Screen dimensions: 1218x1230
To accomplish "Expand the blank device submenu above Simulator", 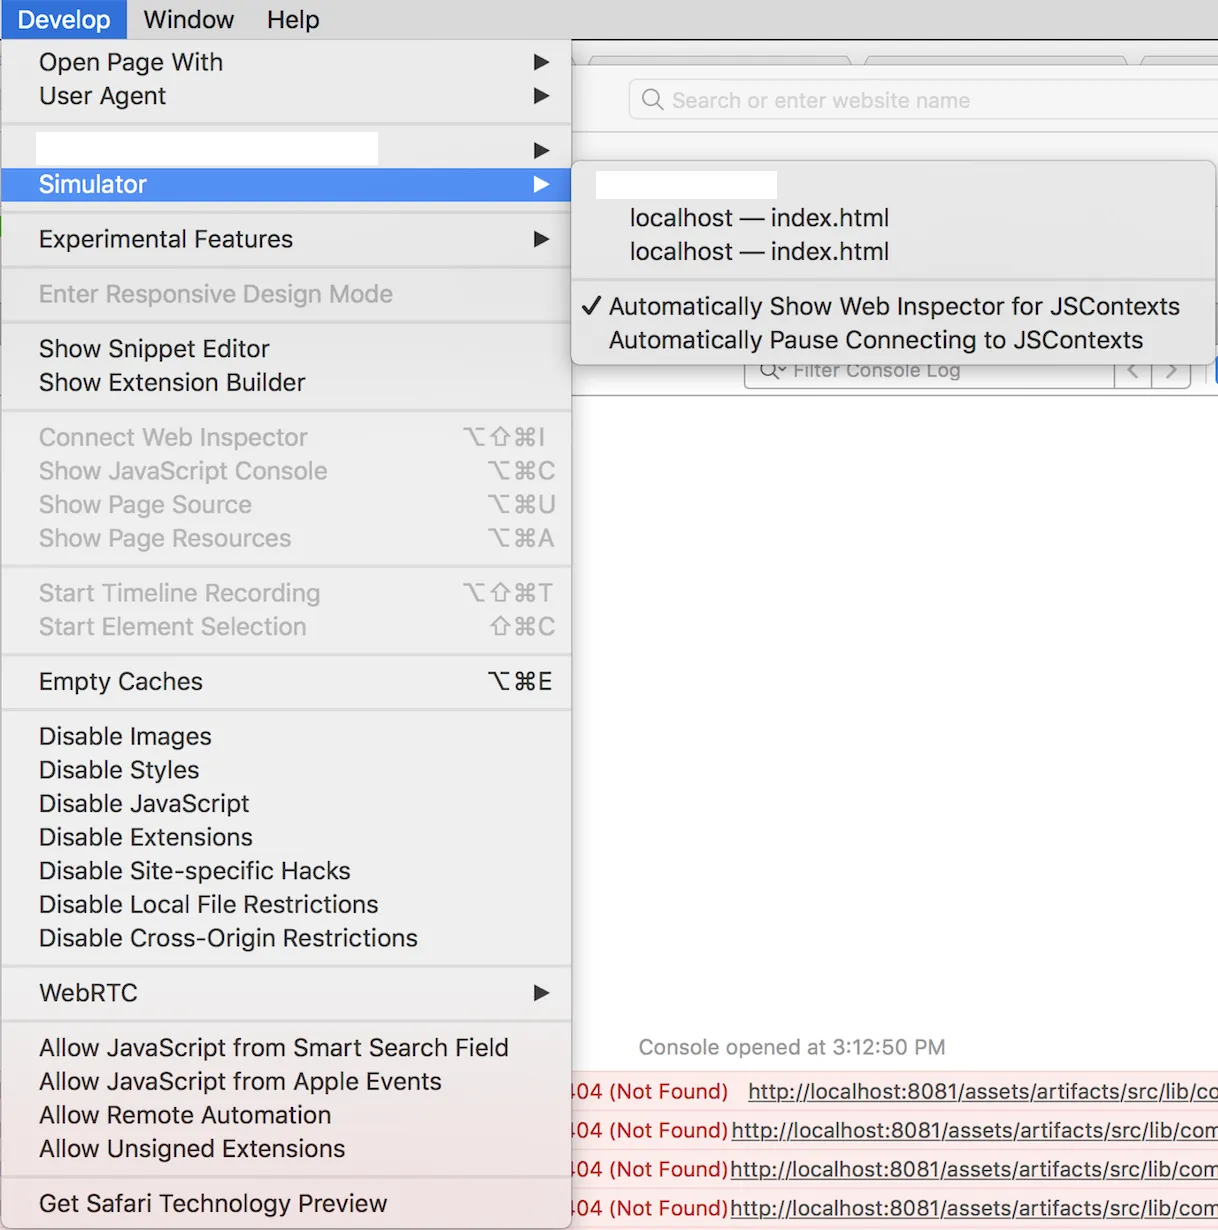I will (x=286, y=150).
